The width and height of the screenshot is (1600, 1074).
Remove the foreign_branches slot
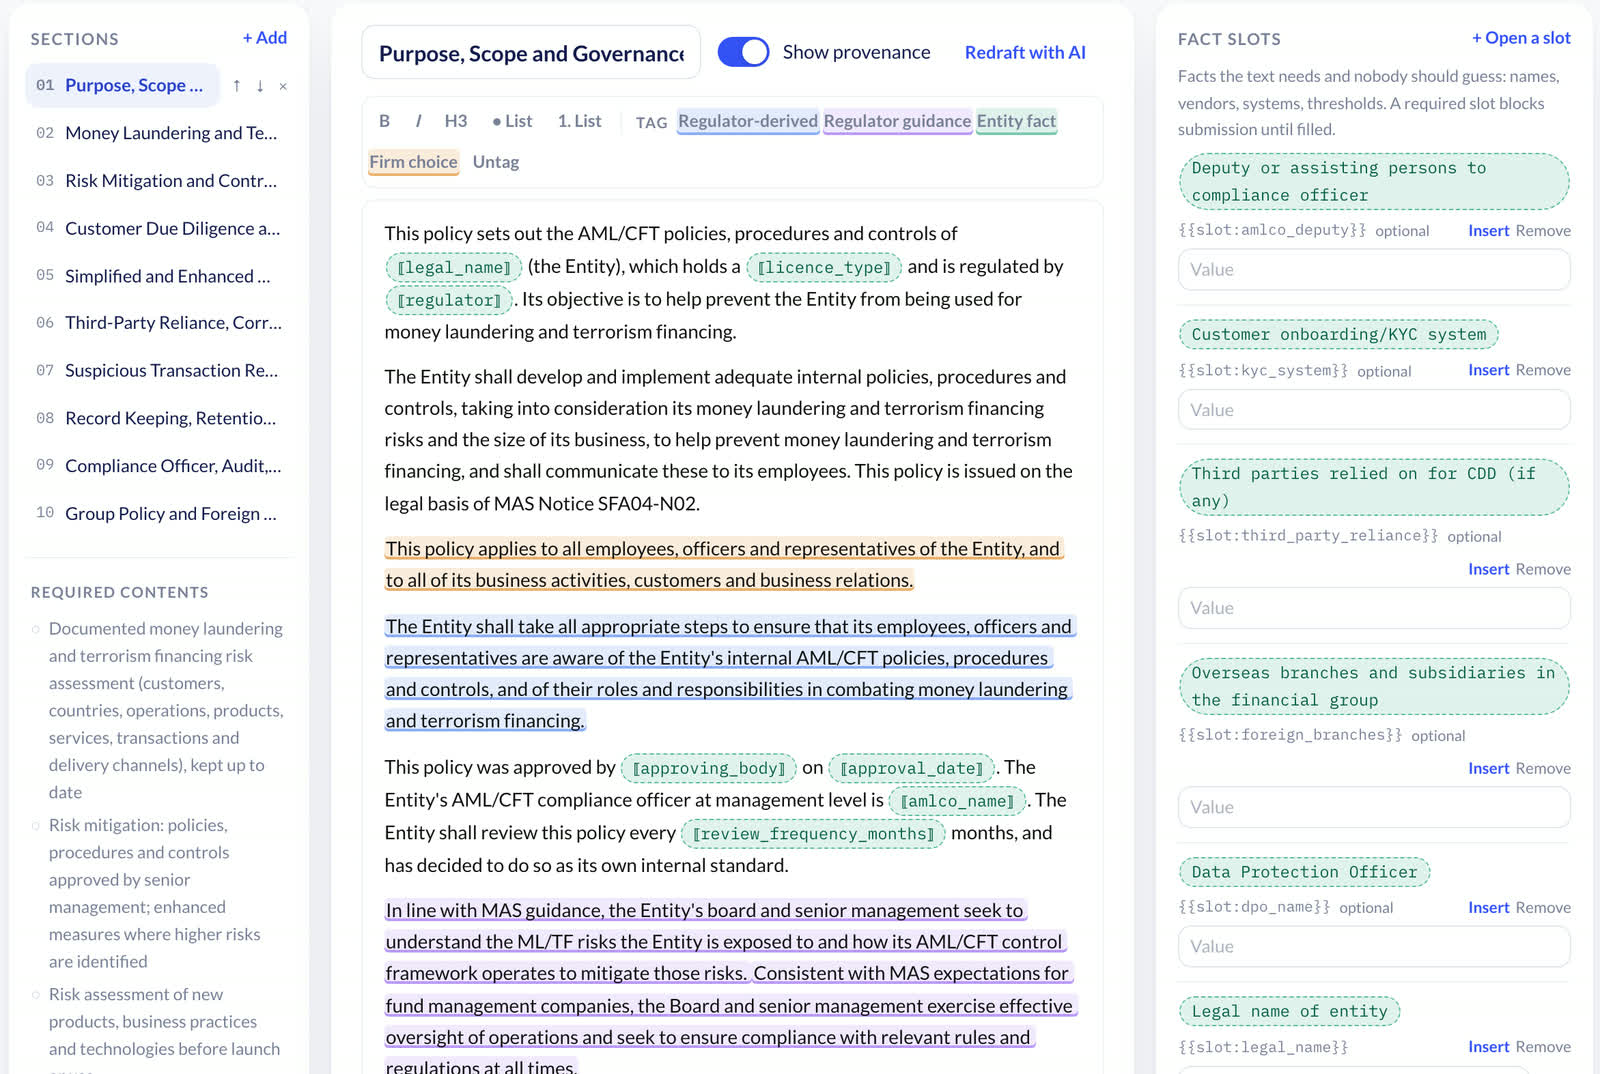[x=1543, y=768]
